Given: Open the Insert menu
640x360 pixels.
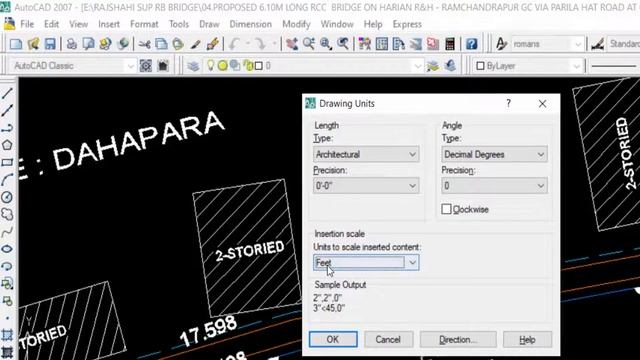Looking at the screenshot, I should [x=109, y=24].
